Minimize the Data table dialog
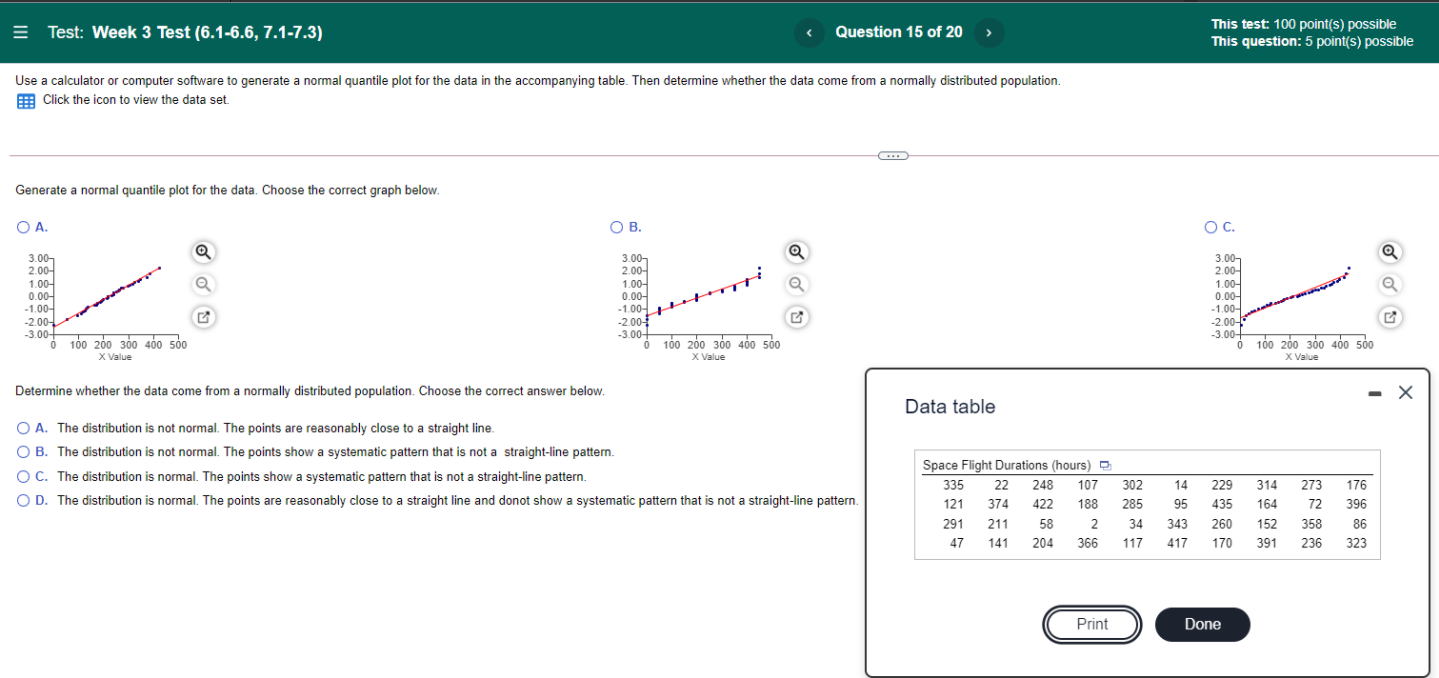Image resolution: width=1439 pixels, height=678 pixels. pyautogui.click(x=1374, y=394)
